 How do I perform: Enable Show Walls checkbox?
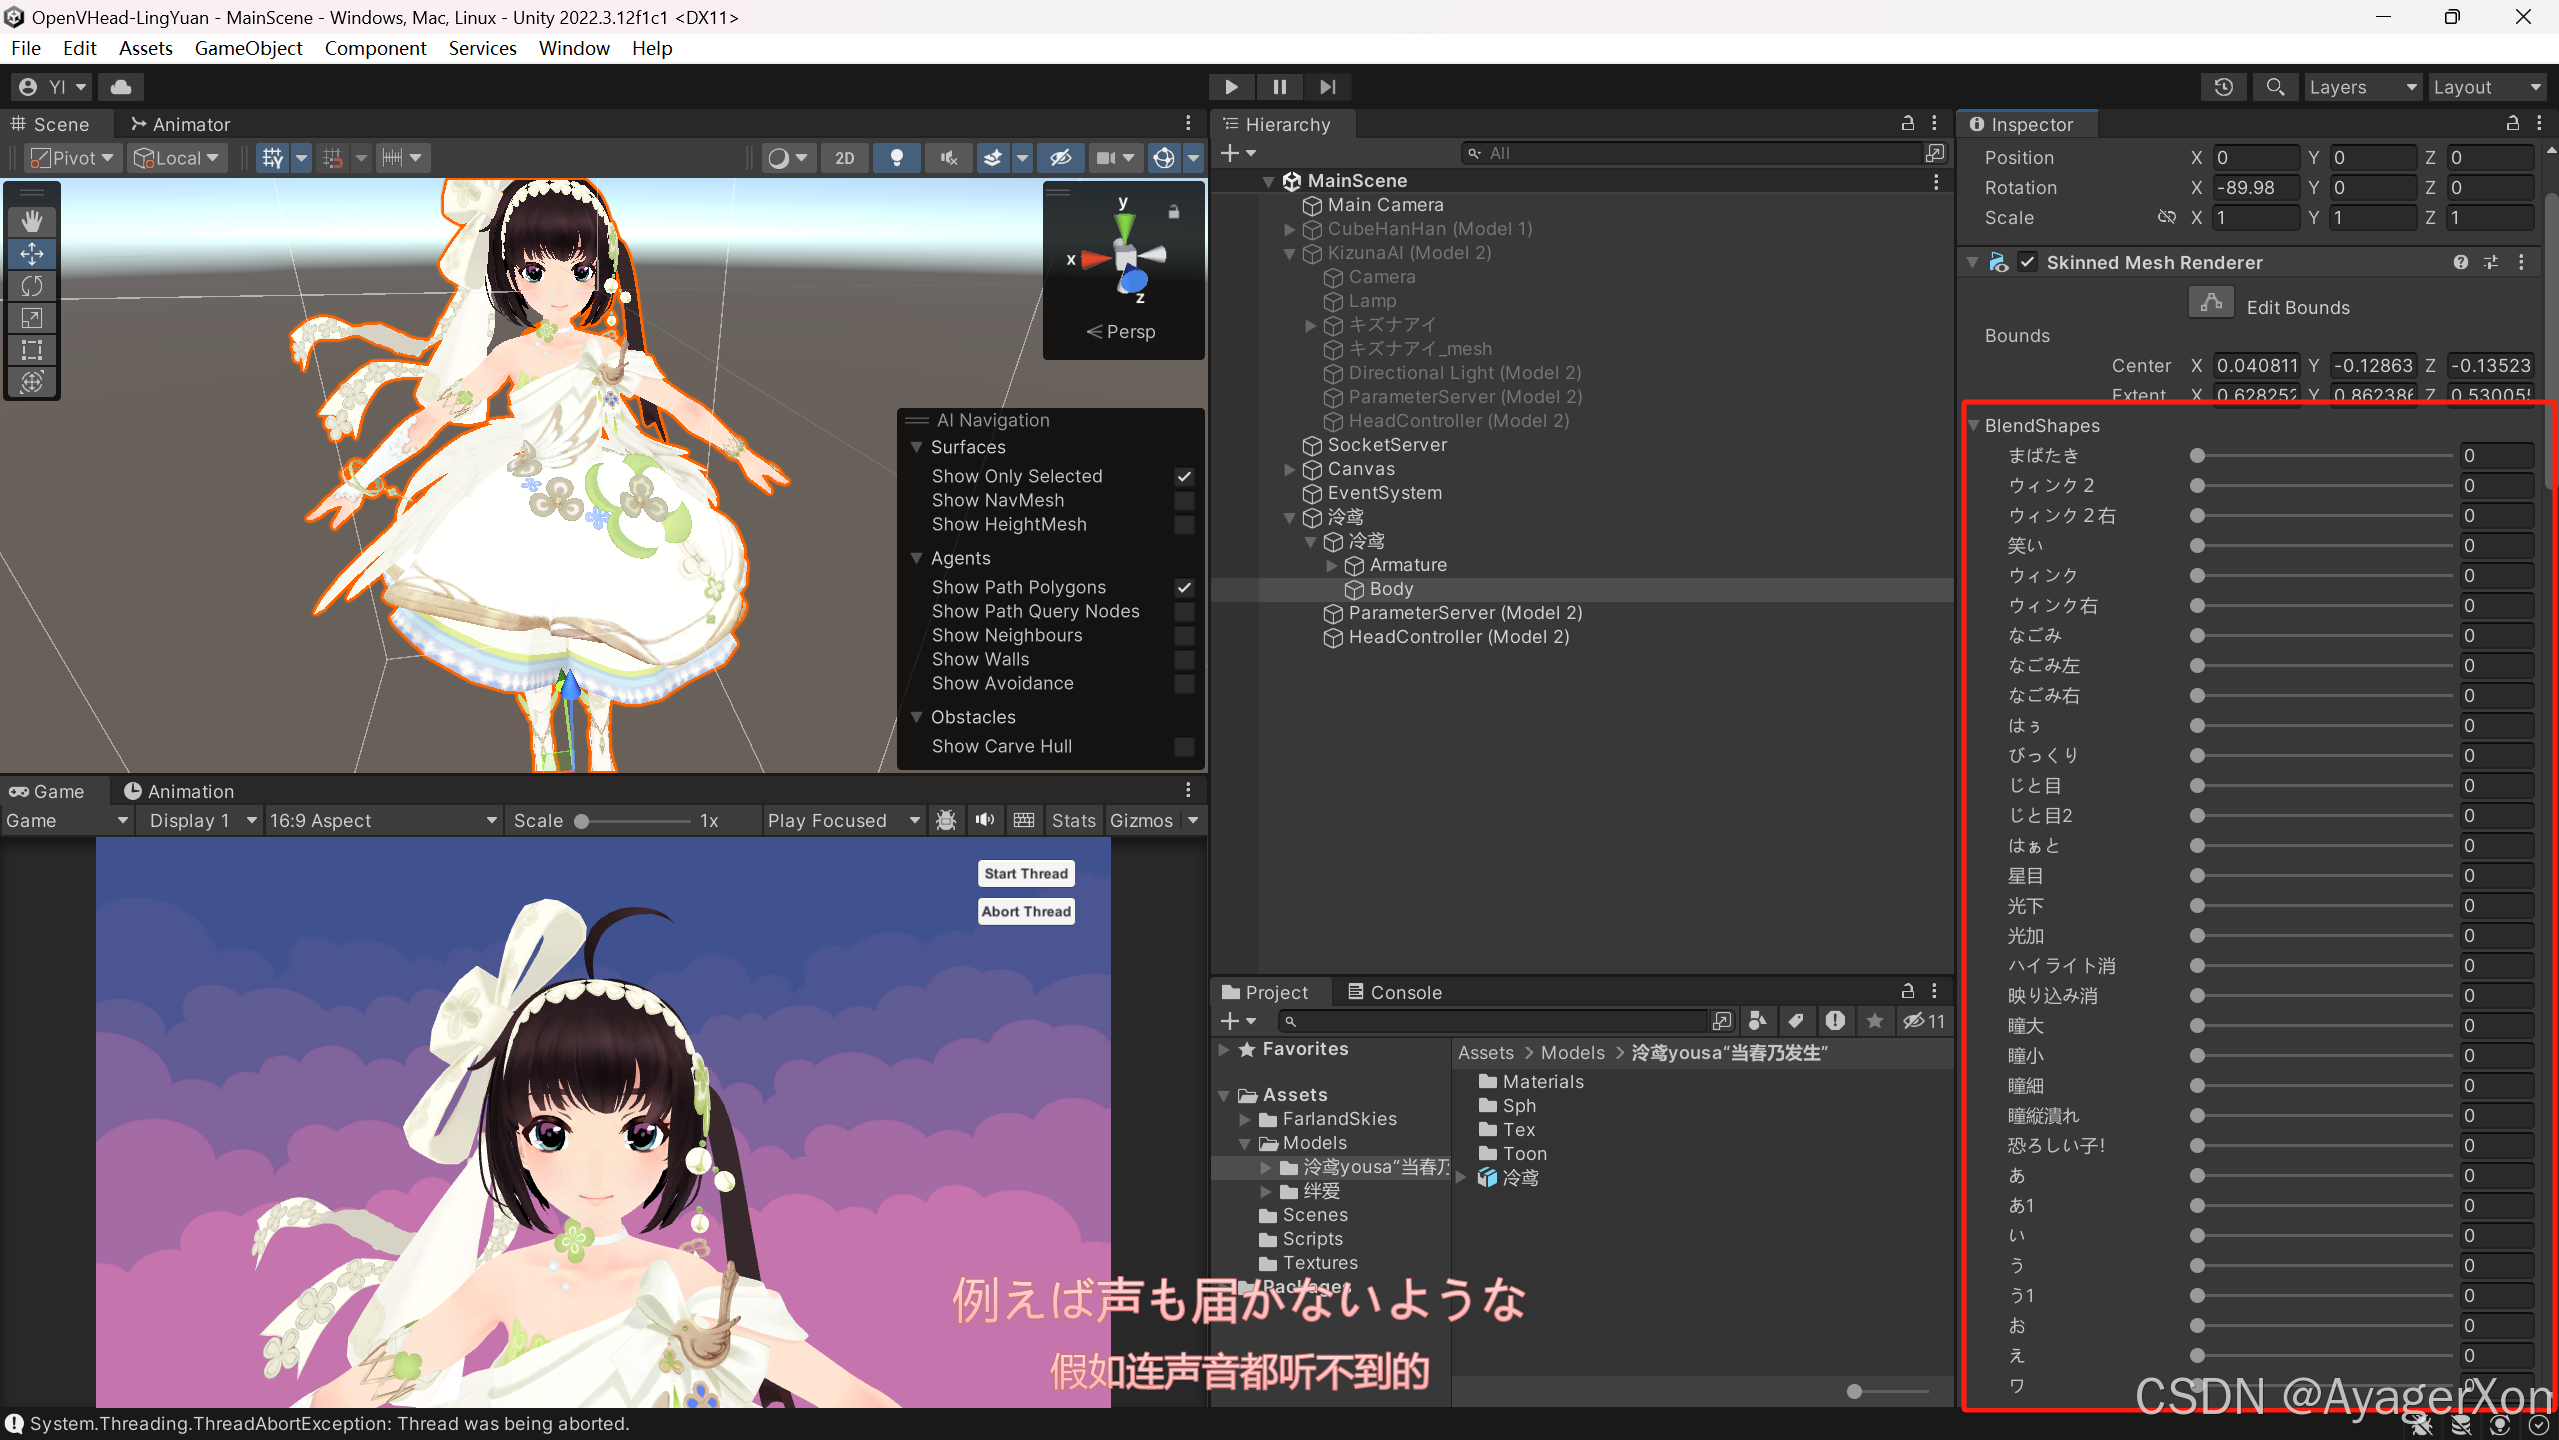(x=1184, y=660)
